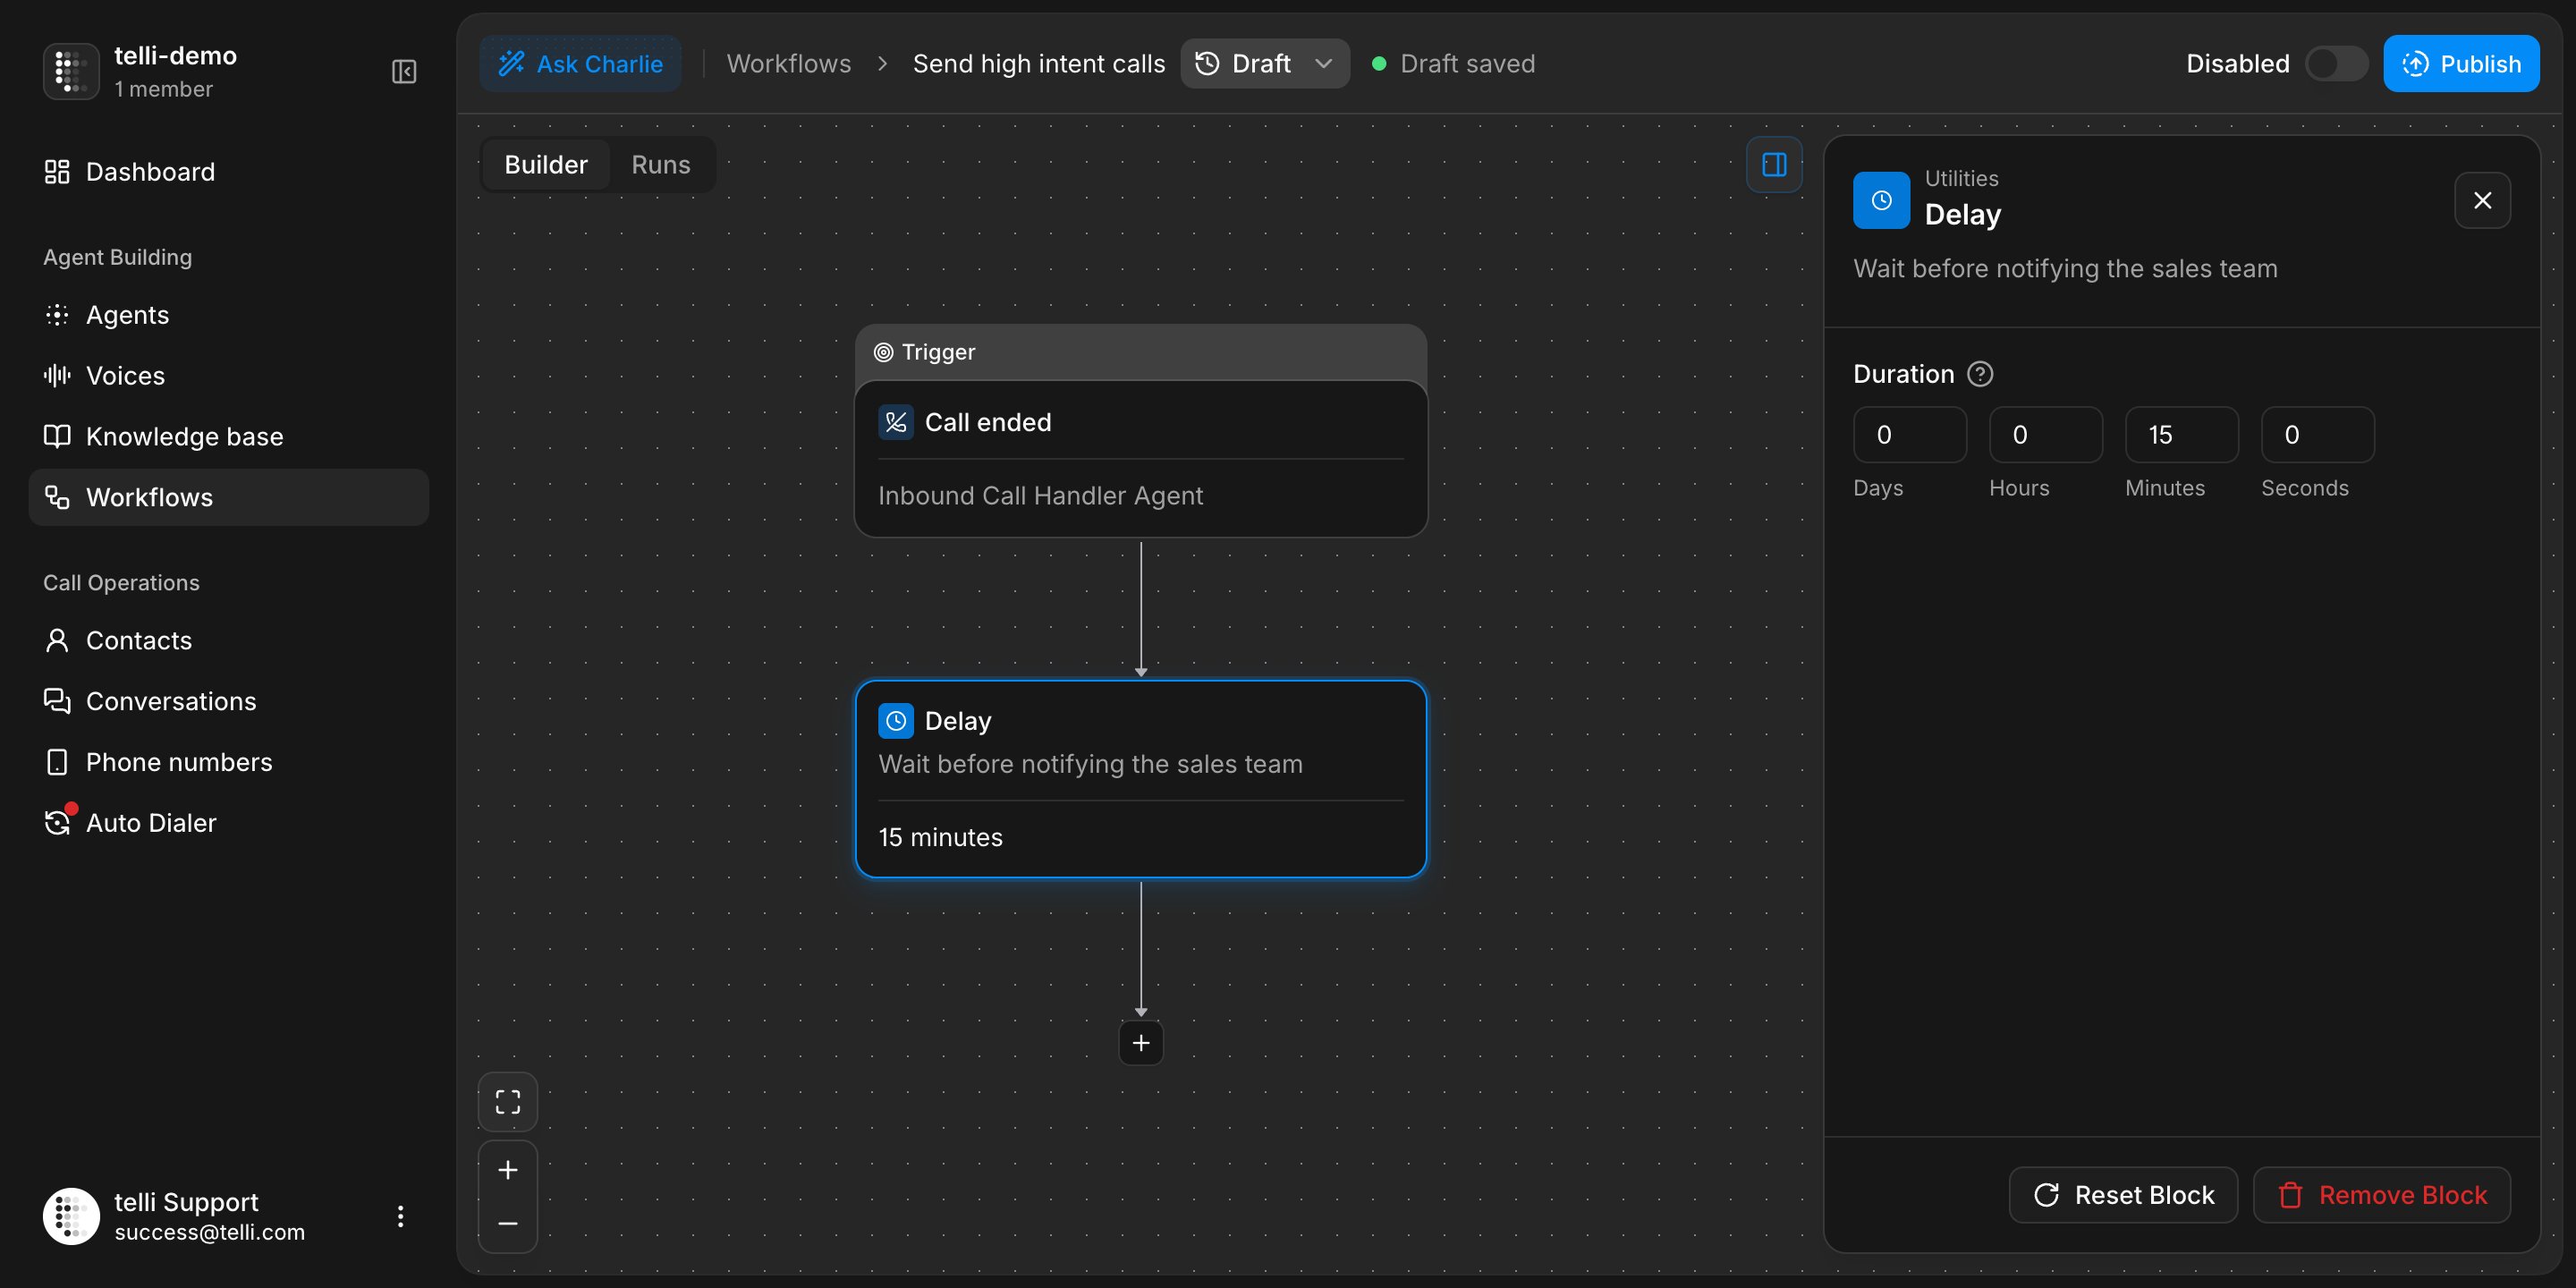
Task: Click the 15 minutes text on Delay block
Action: [x=940, y=838]
